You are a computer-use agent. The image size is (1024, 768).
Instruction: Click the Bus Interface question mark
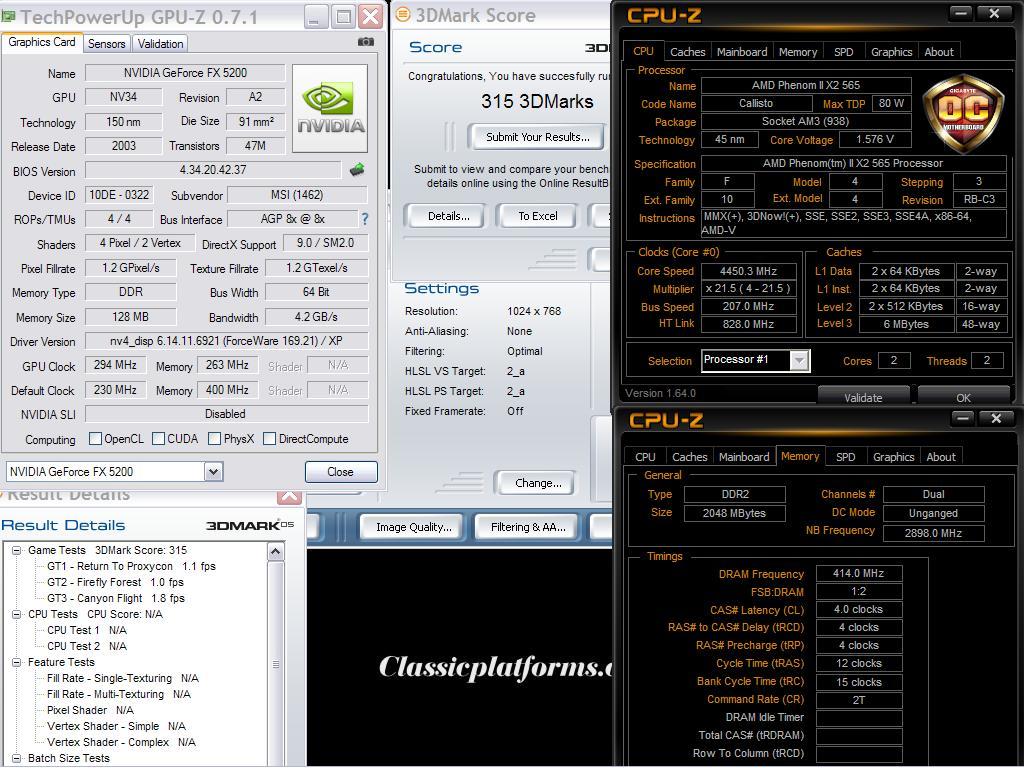(x=364, y=219)
